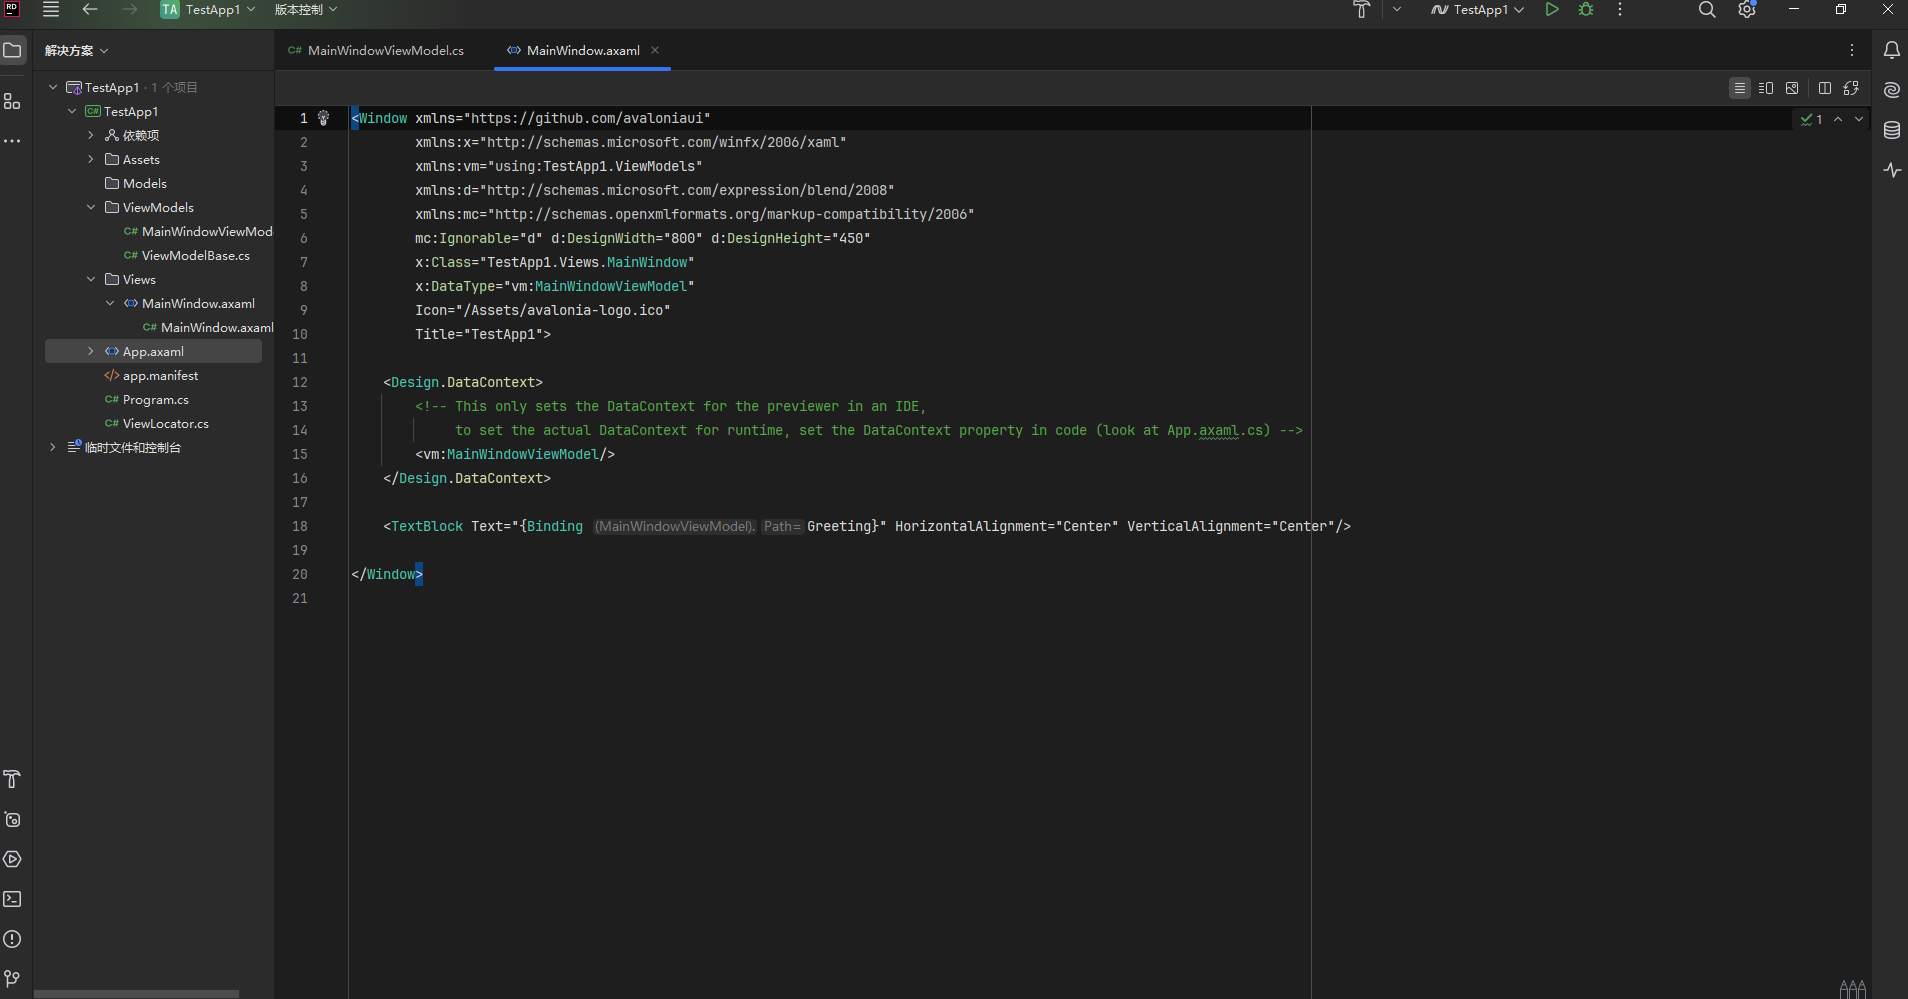Open the Terminal tool window
Viewport: 1908px width, 999px height.
pyautogui.click(x=12, y=899)
